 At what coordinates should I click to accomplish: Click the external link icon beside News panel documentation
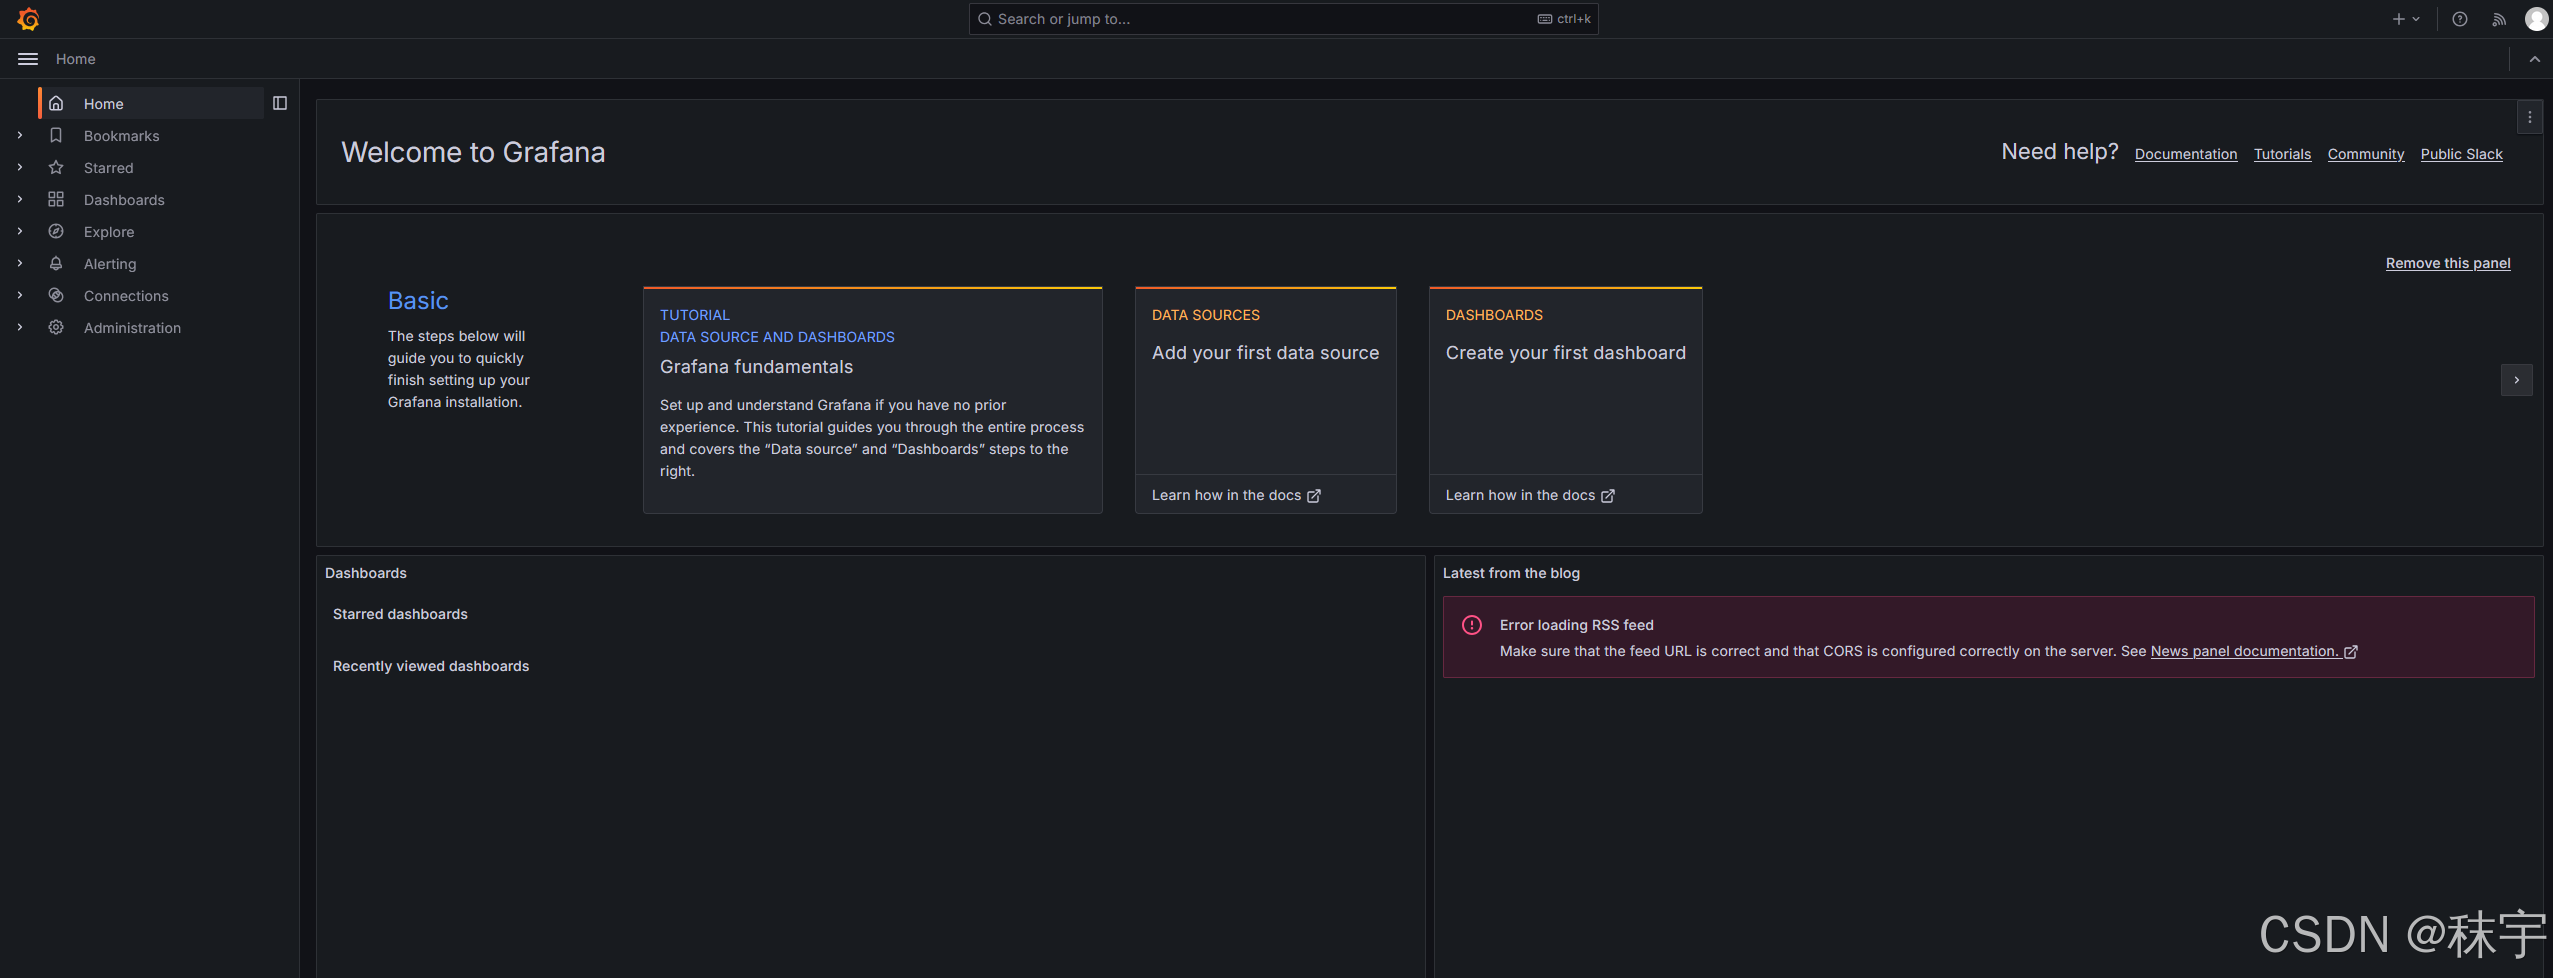pos(2351,652)
